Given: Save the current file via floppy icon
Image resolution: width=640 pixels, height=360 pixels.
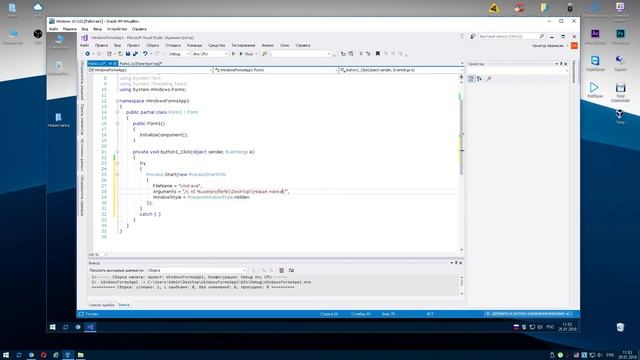Looking at the screenshot, I should point(128,54).
